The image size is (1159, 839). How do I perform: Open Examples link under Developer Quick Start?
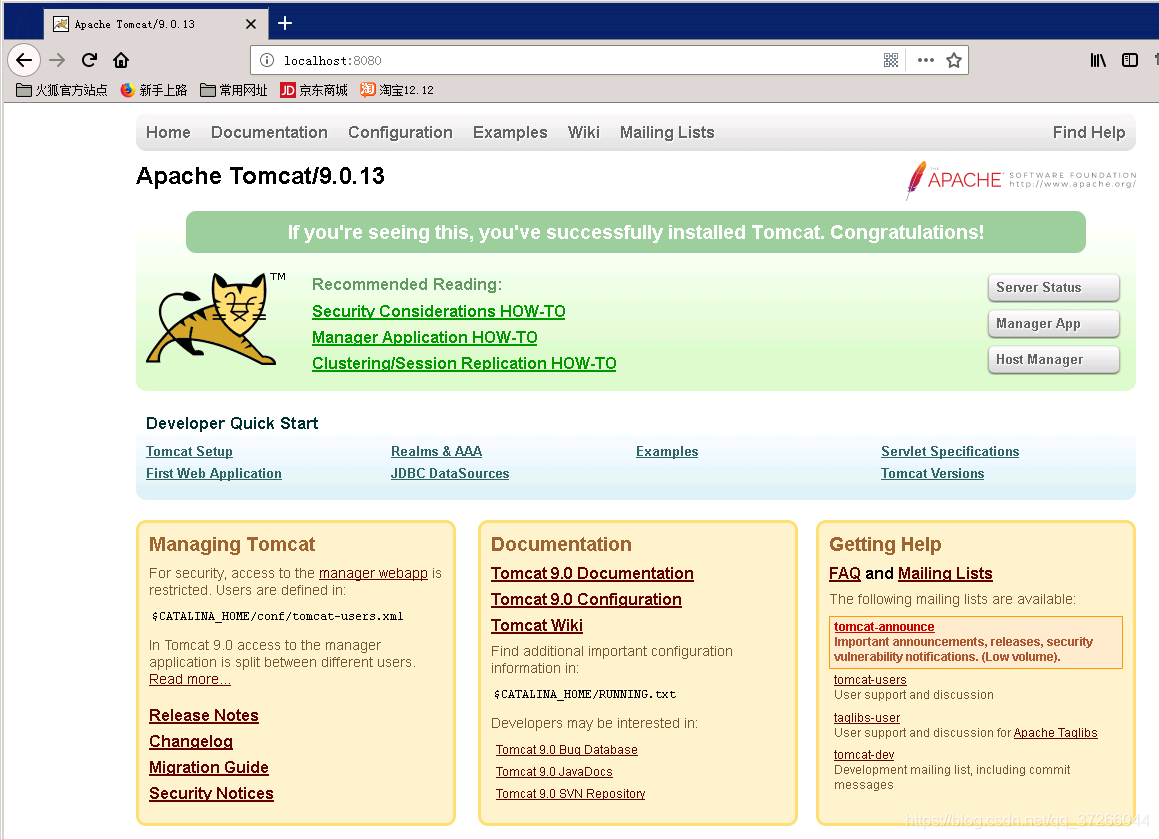pos(667,452)
